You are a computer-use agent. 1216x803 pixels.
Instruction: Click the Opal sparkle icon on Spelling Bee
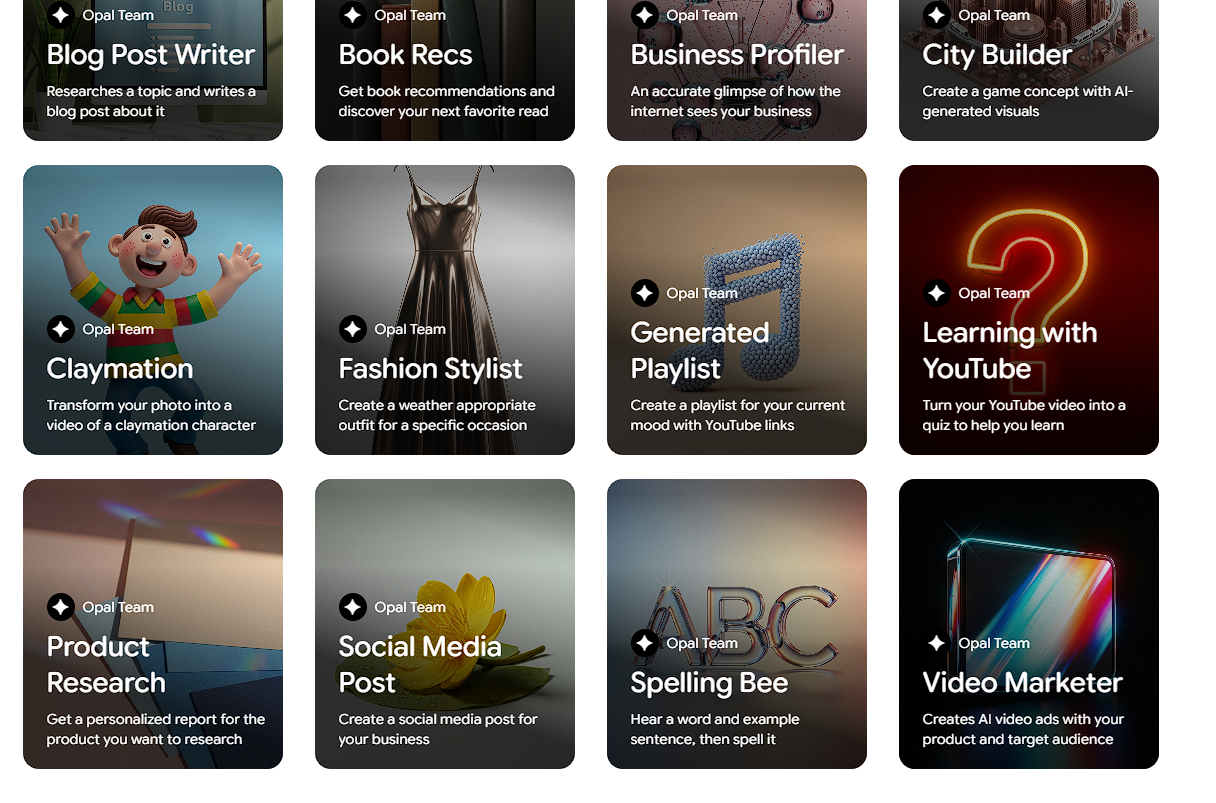point(645,643)
